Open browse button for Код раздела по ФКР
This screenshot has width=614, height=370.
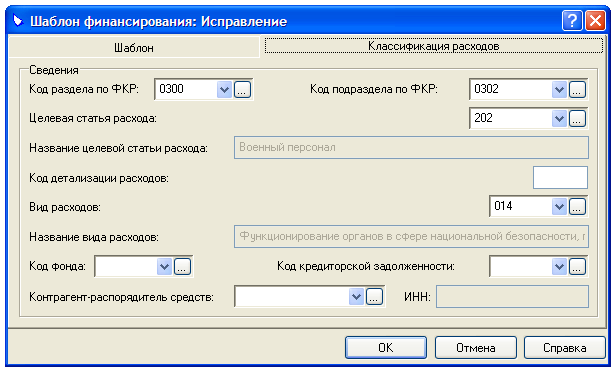[242, 89]
